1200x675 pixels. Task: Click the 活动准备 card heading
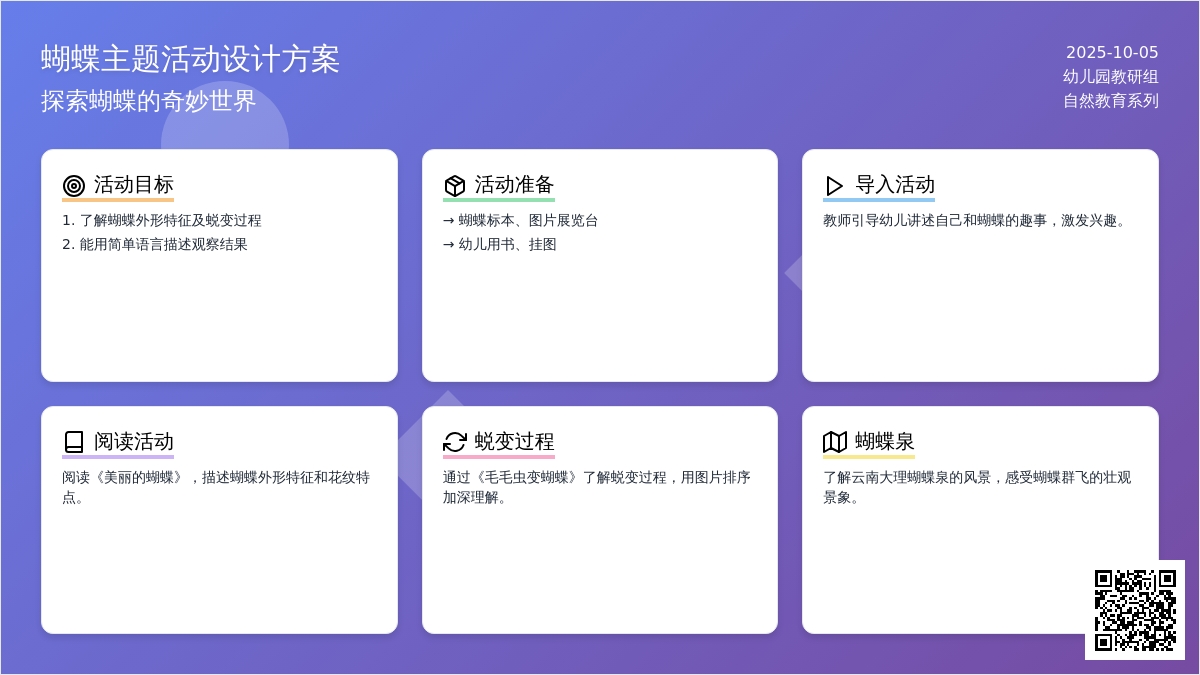514,185
